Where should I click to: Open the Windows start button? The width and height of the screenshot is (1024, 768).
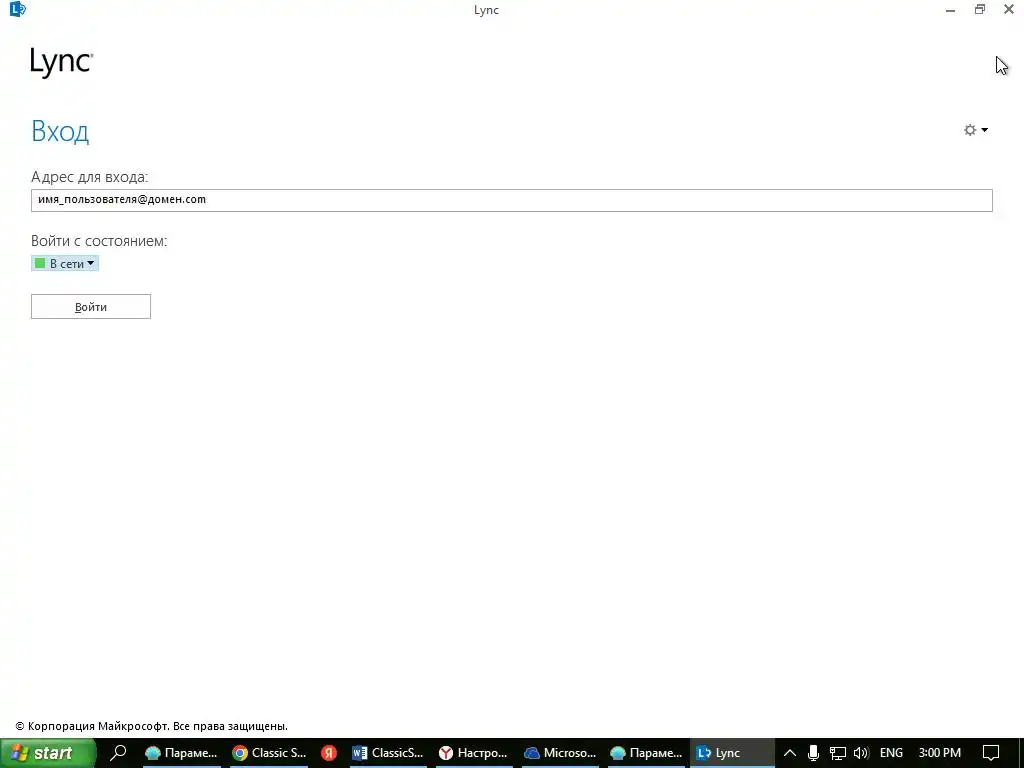tap(48, 753)
